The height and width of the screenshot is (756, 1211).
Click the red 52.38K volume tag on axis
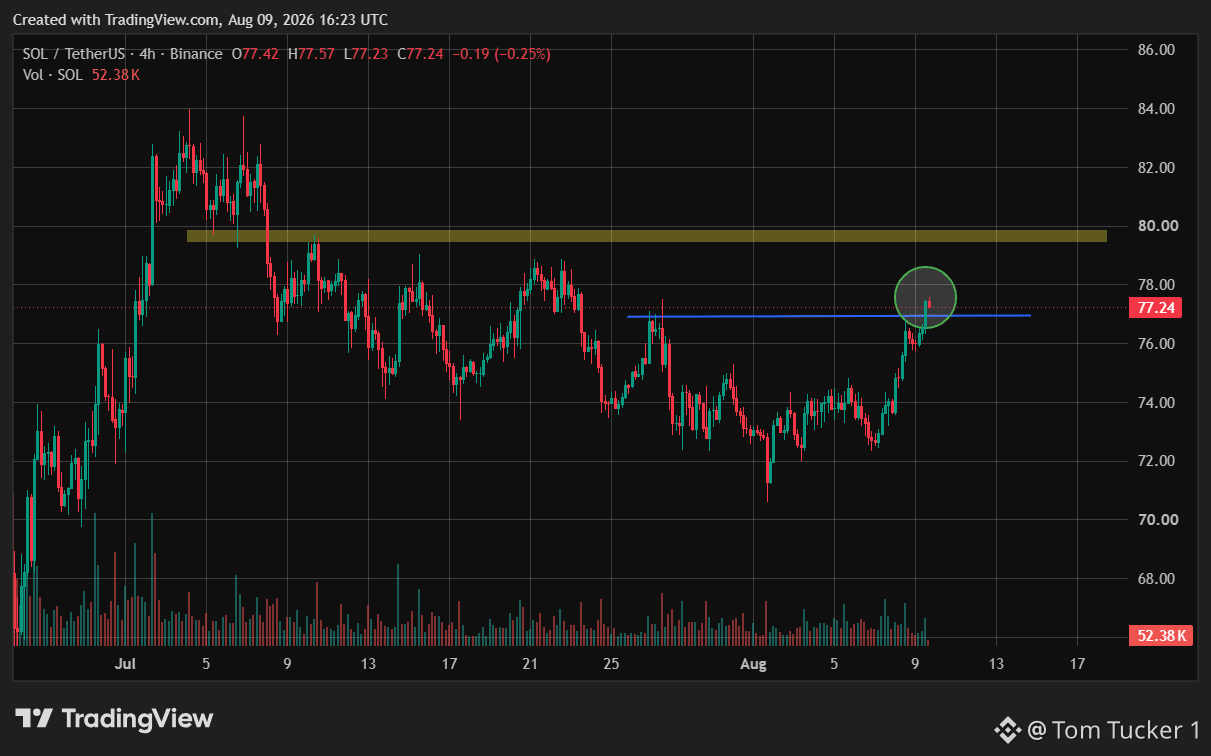1162,635
